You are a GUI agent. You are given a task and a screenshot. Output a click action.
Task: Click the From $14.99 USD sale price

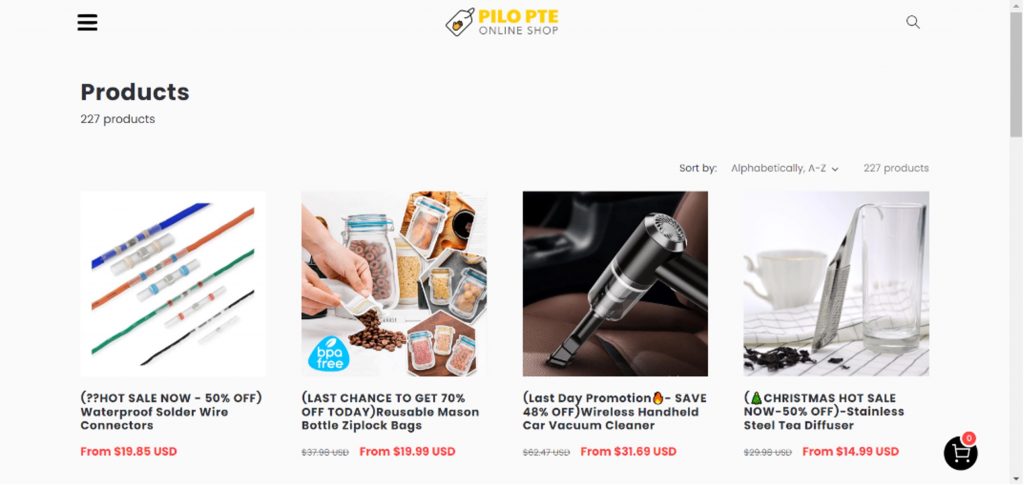pos(850,451)
